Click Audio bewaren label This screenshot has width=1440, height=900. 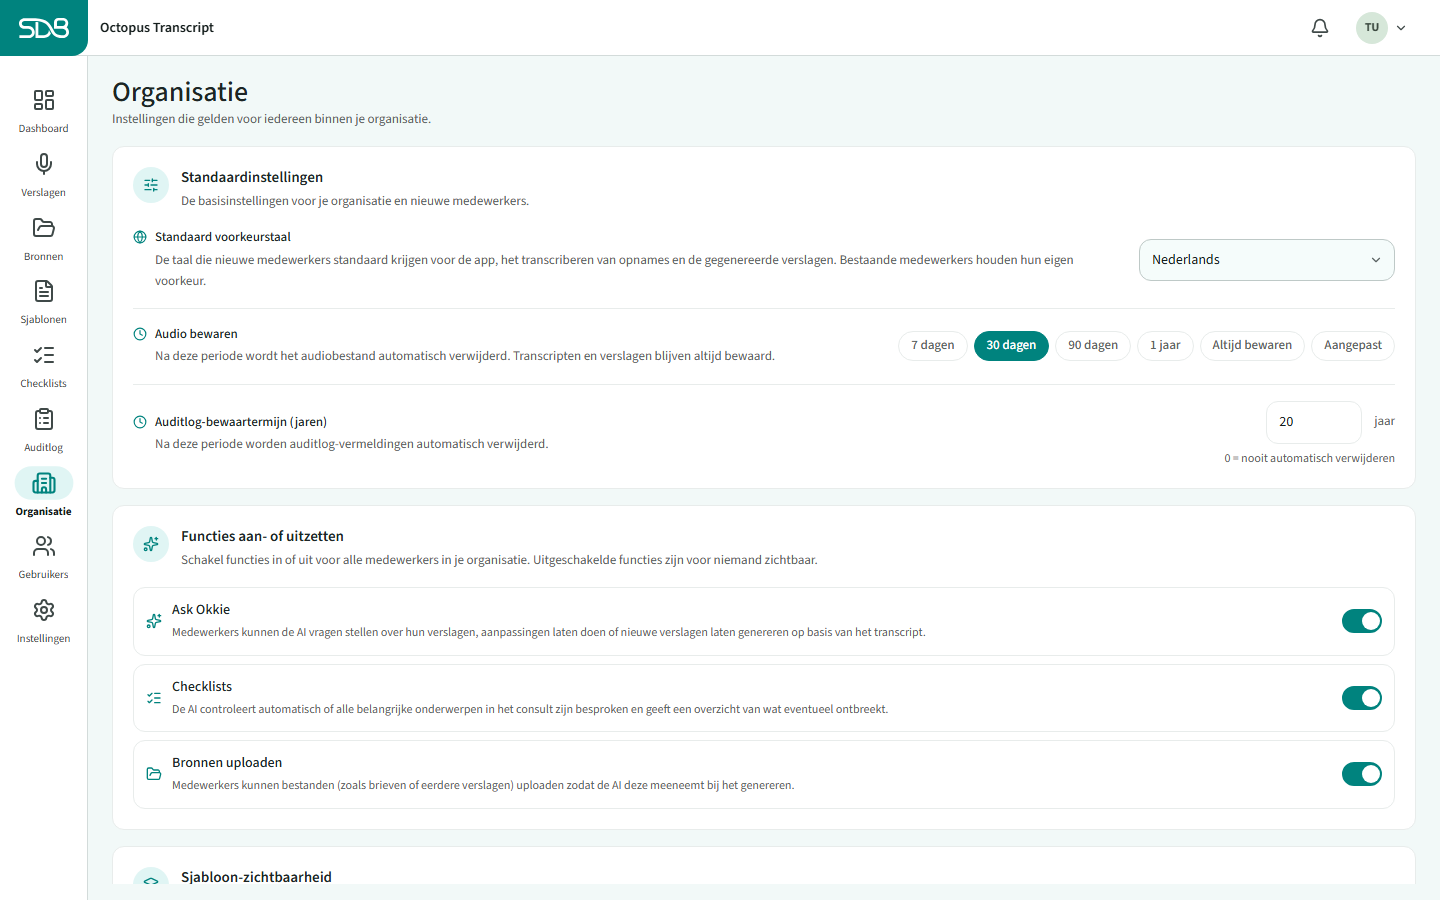[x=196, y=334]
